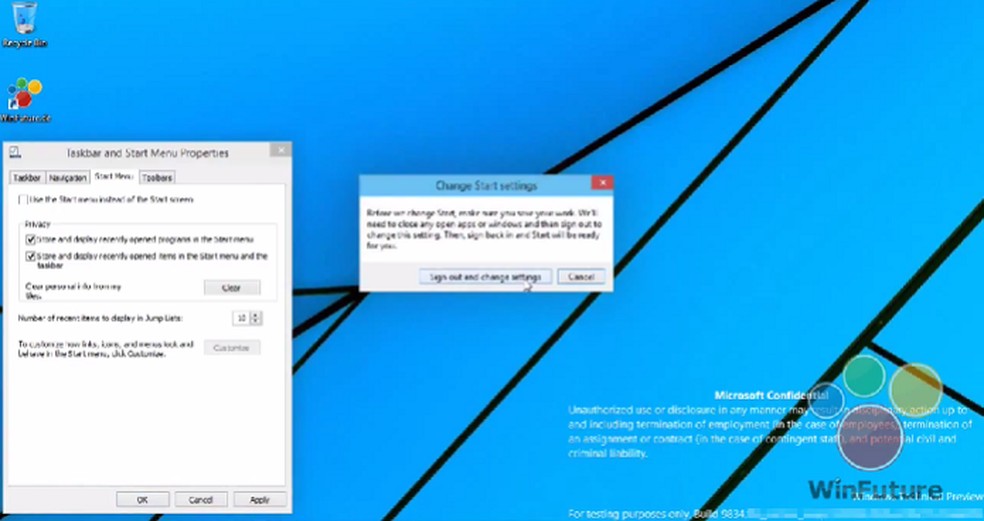
Task: Click the Privacy group label
Action: pos(37,224)
